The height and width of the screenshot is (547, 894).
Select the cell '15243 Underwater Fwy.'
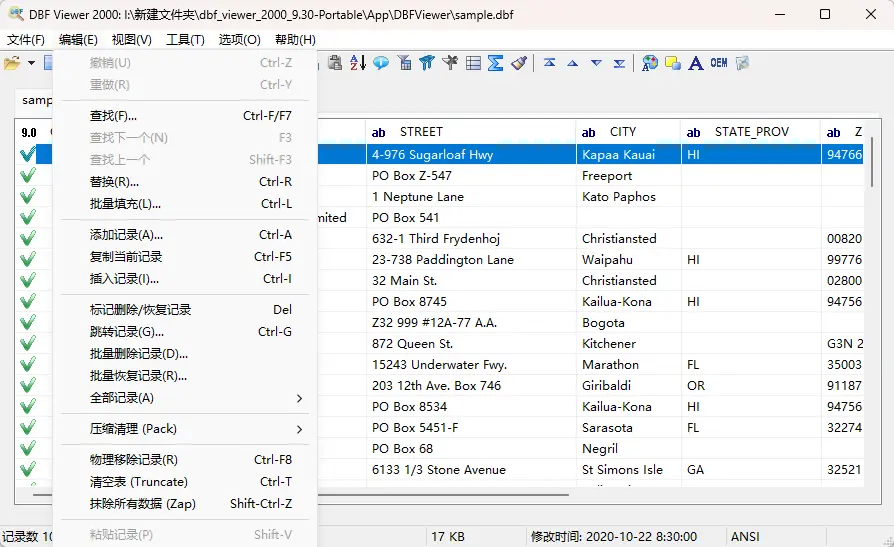click(471, 364)
